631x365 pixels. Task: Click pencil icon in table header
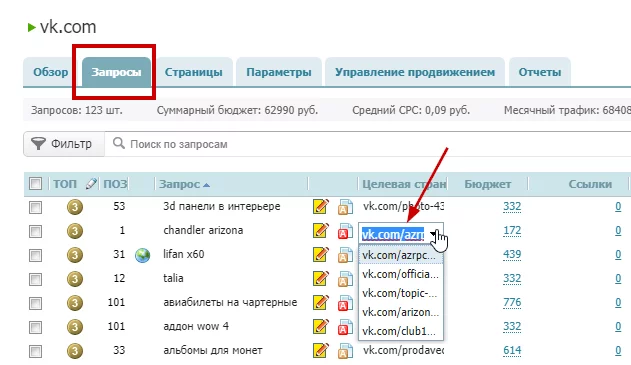tap(91, 184)
